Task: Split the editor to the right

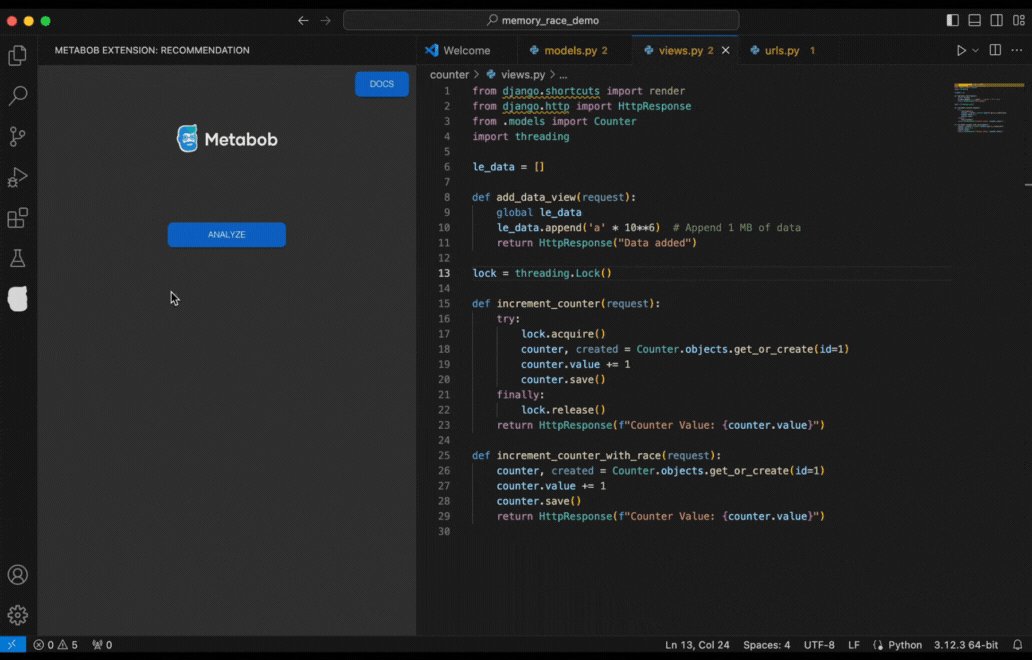Action: tap(995, 50)
